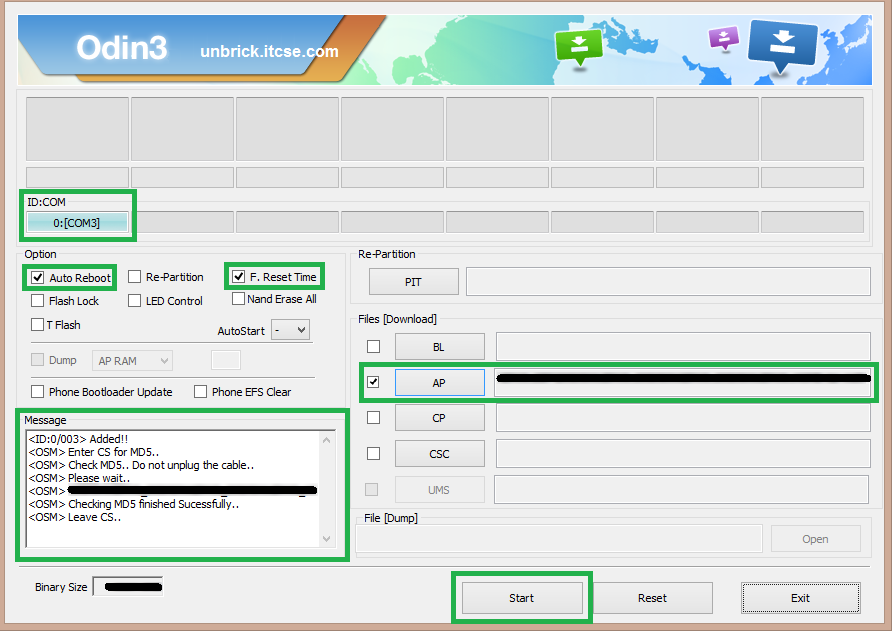The height and width of the screenshot is (631, 892).
Task: Open the AutoStart dropdown
Action: [291, 330]
